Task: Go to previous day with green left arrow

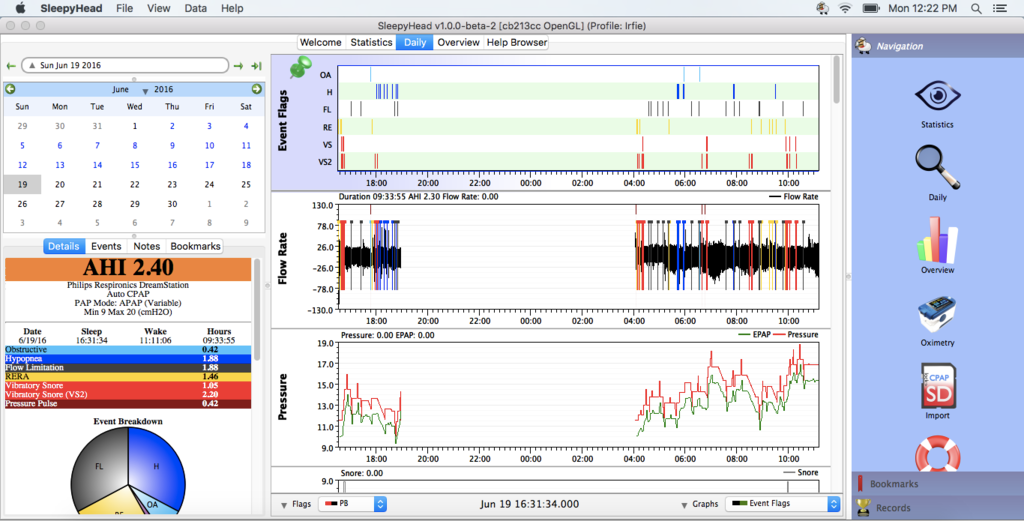Action: (x=10, y=66)
